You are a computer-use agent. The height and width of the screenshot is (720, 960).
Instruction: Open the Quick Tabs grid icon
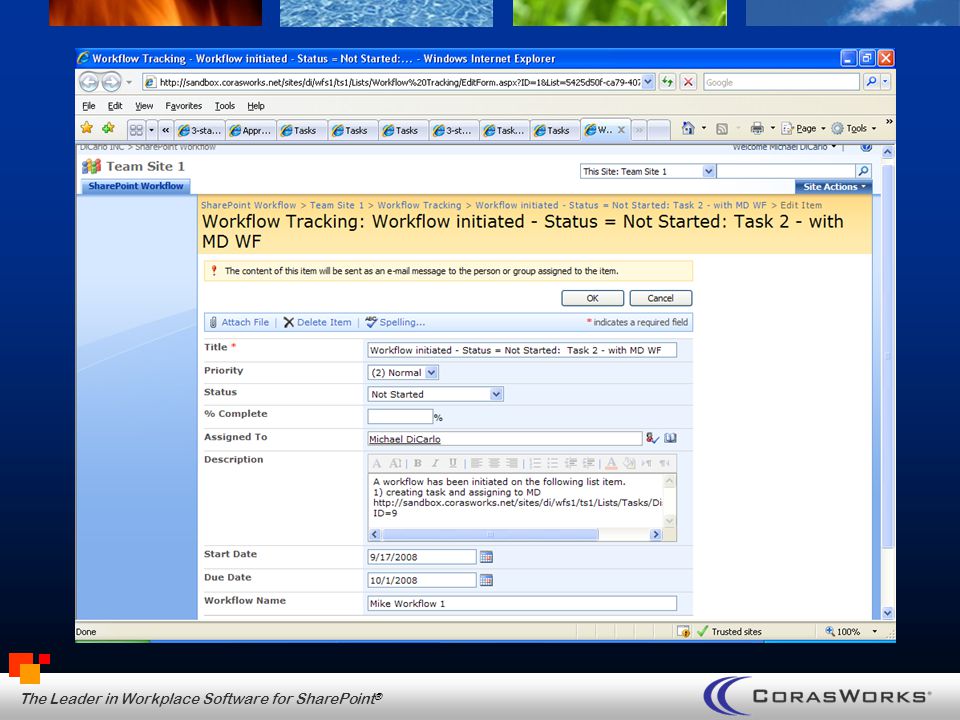(136, 130)
